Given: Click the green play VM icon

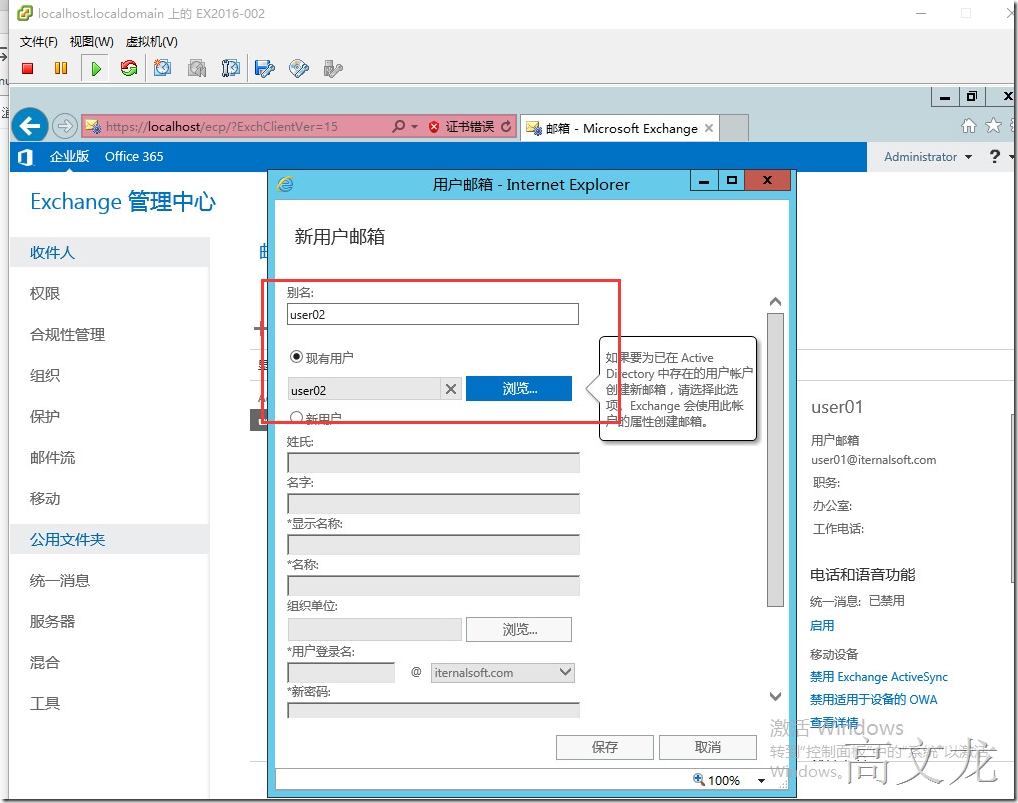Looking at the screenshot, I should (x=95, y=68).
